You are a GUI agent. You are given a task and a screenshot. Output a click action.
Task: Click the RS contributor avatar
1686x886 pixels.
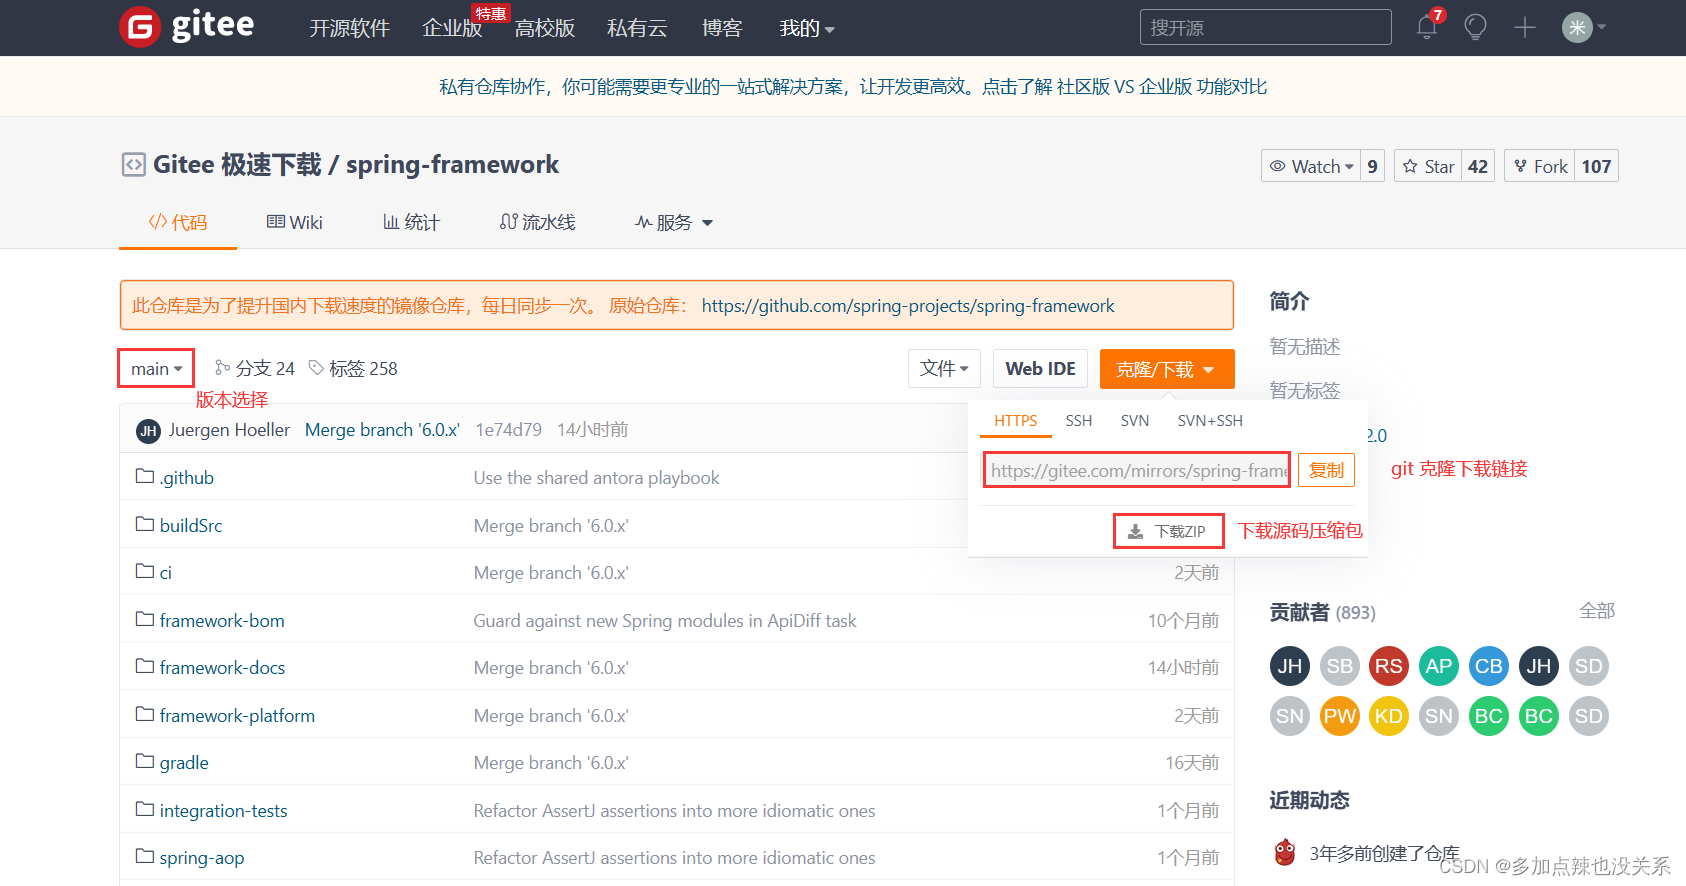tap(1388, 666)
